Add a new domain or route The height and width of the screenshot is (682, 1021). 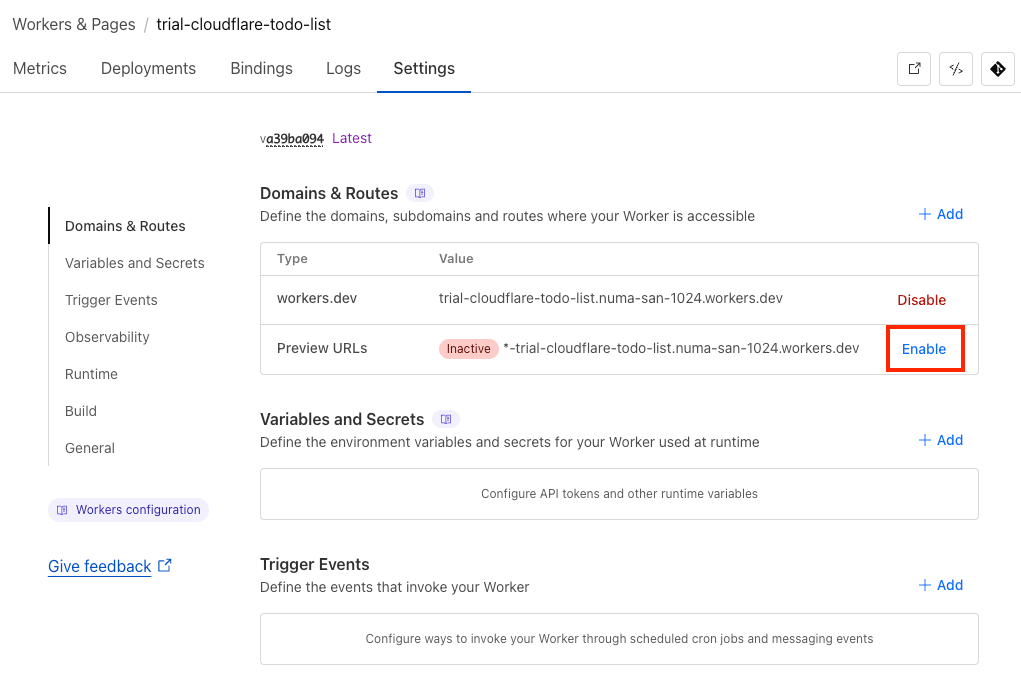pos(941,214)
